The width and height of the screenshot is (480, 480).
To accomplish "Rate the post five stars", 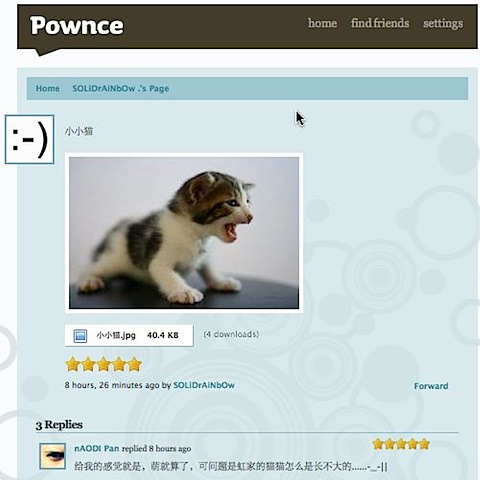I will 135,364.
